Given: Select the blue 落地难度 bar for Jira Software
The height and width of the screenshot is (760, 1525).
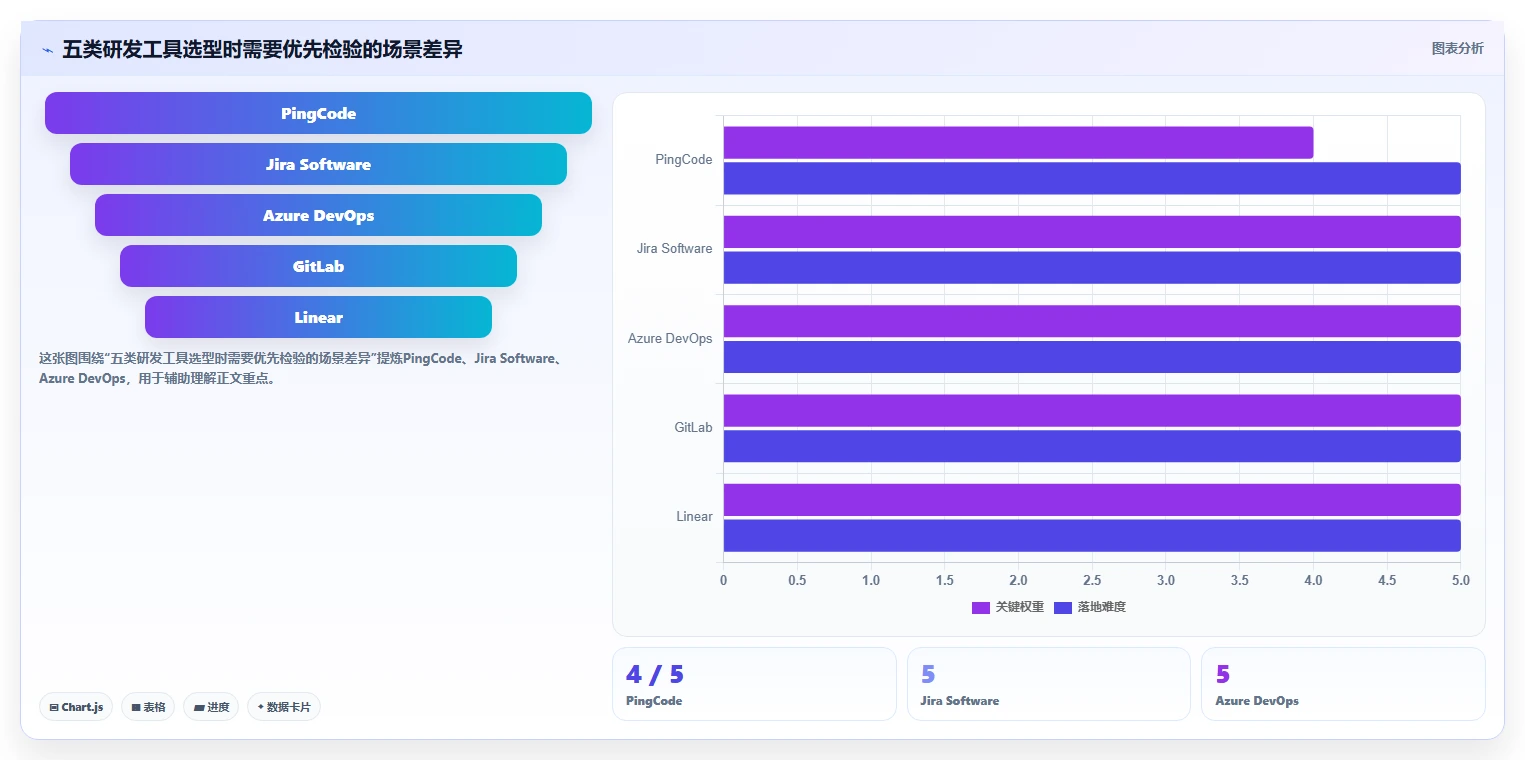Looking at the screenshot, I should tap(1092, 267).
